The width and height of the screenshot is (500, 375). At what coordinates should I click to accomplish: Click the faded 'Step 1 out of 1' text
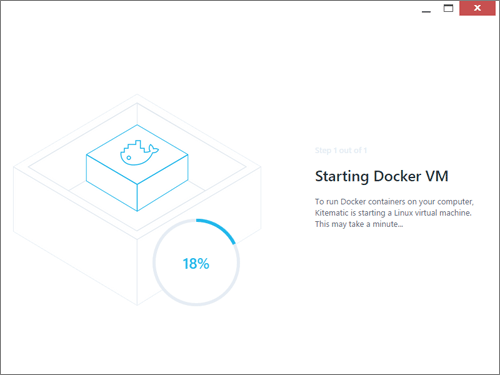(x=341, y=150)
